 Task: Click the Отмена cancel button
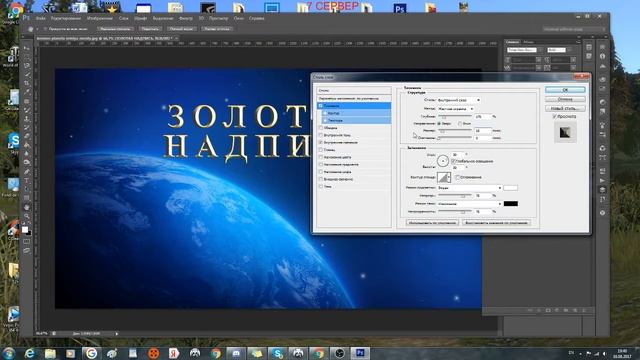click(565, 99)
